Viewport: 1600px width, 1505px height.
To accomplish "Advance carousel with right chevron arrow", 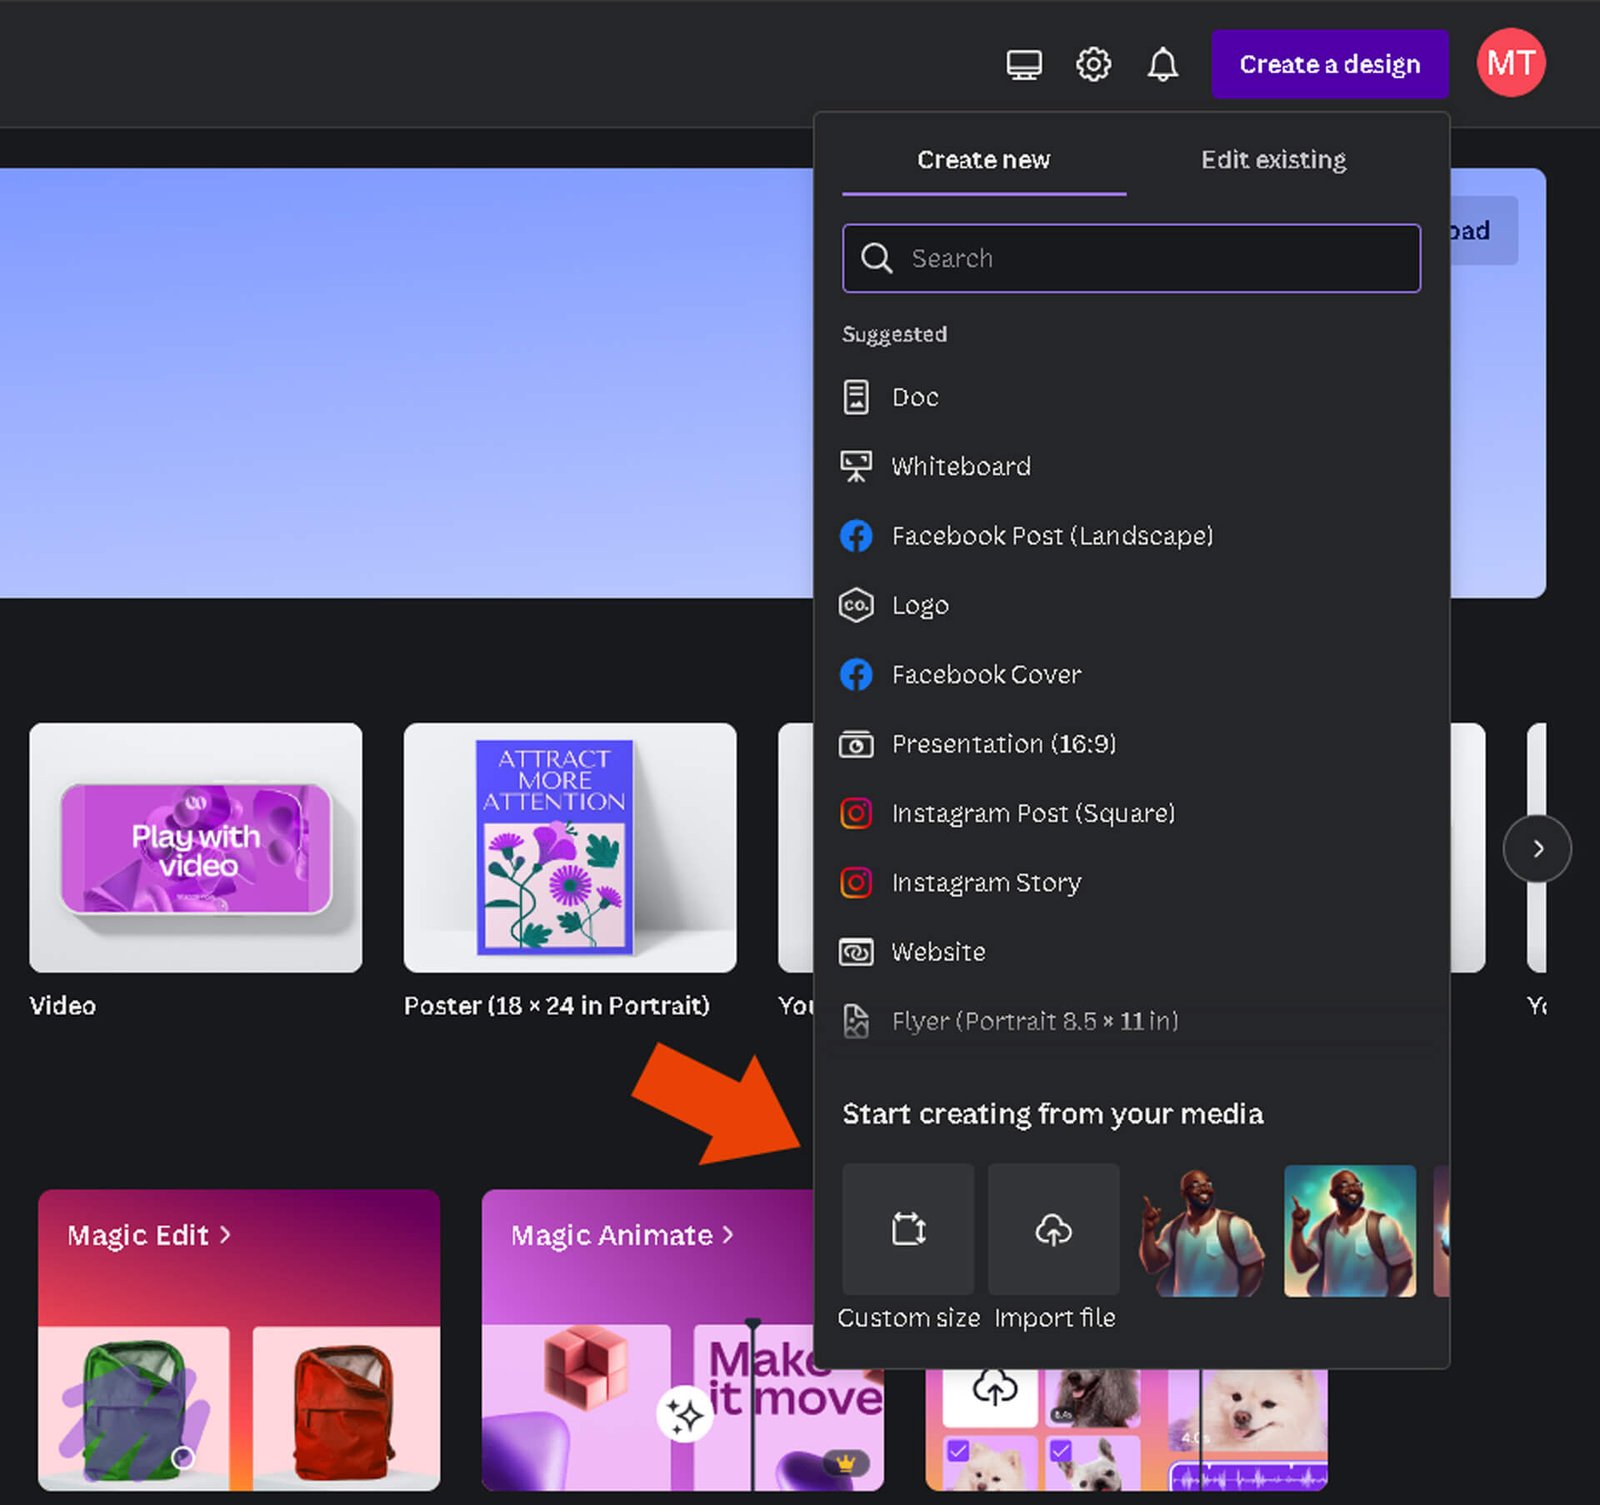I will point(1538,849).
